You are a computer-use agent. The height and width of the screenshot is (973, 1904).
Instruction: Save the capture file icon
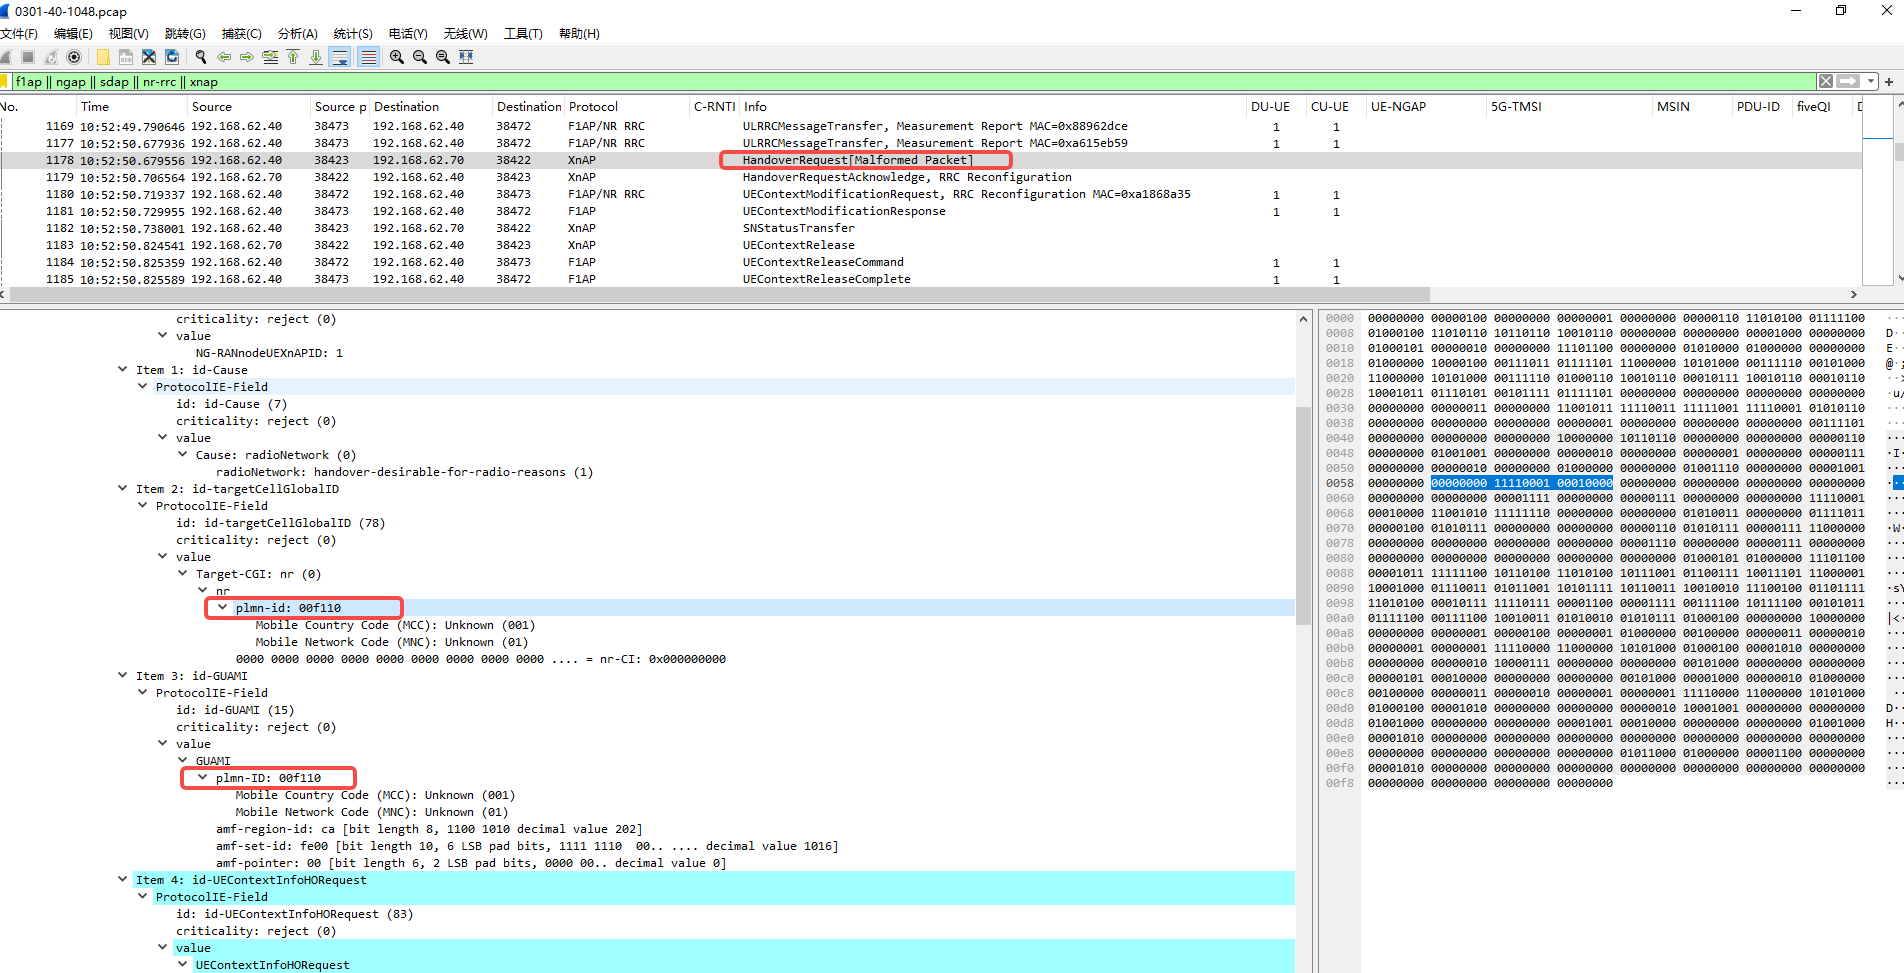126,57
